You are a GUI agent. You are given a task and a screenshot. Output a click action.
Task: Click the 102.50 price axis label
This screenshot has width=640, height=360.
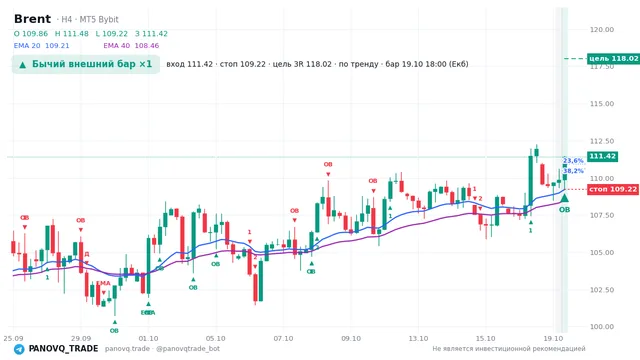602,290
